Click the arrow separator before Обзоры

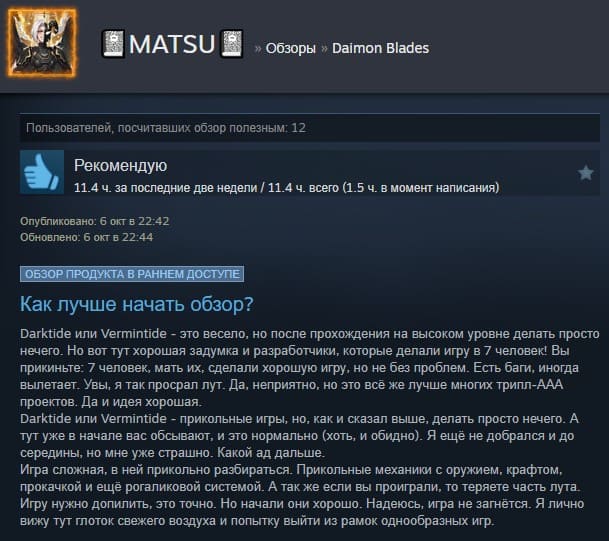pyautogui.click(x=258, y=49)
